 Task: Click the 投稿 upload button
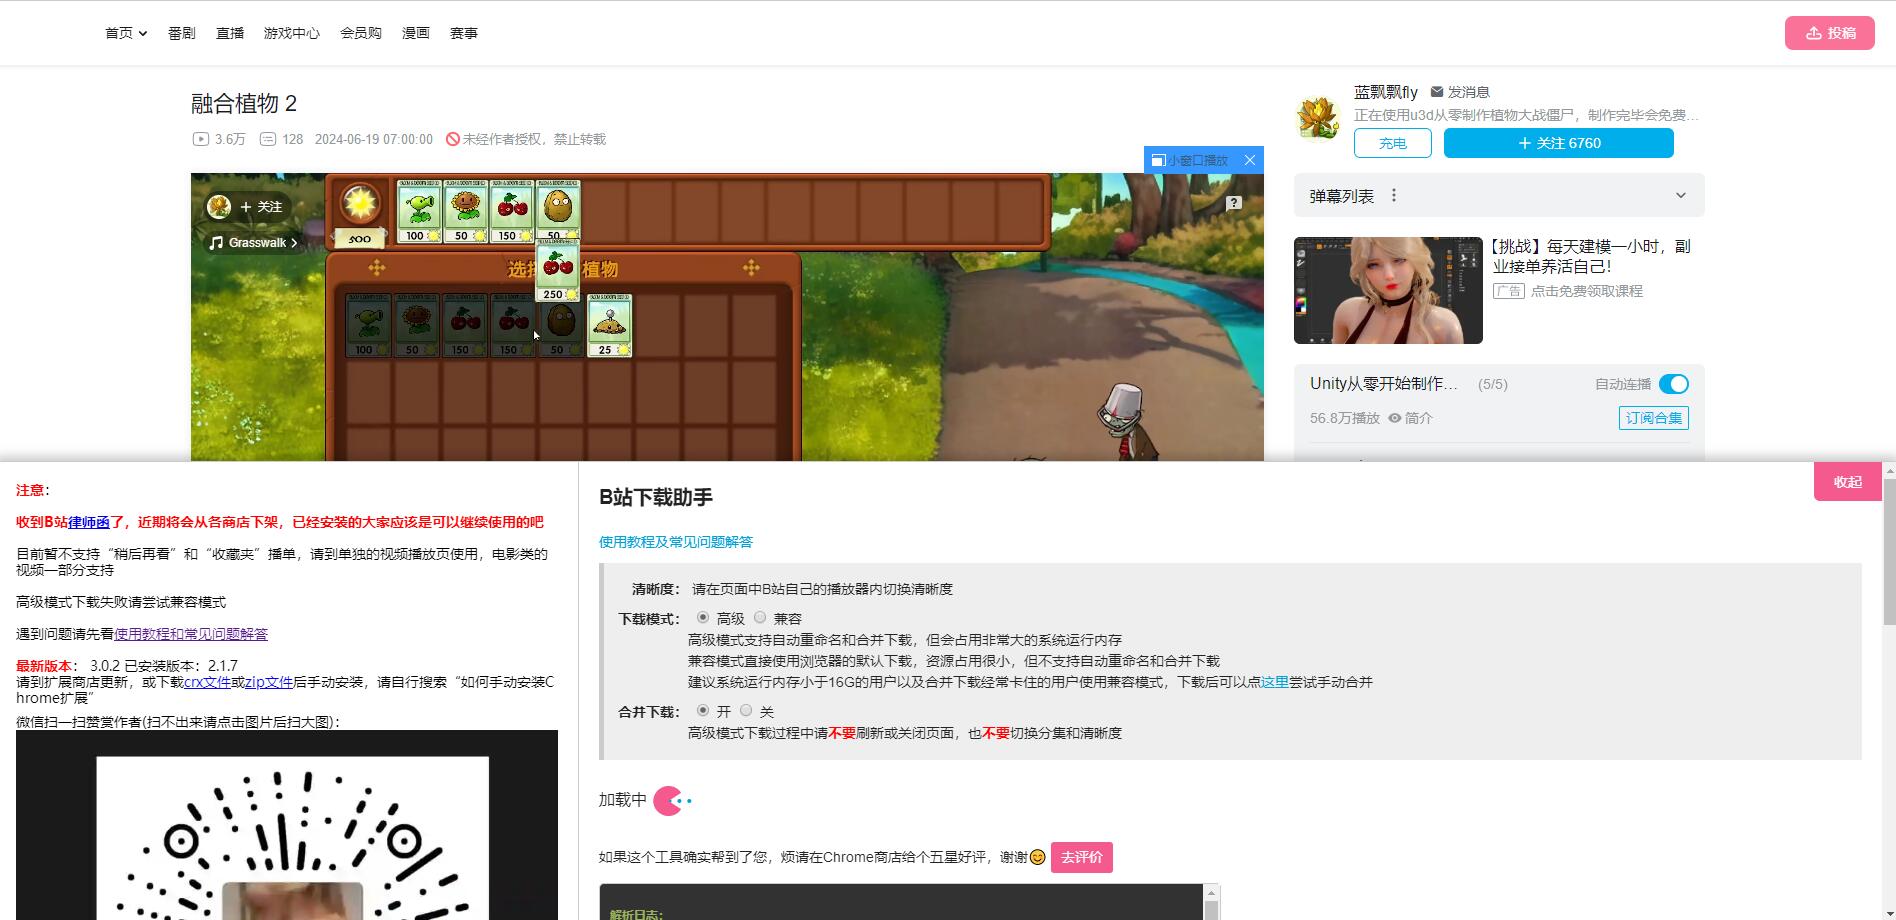tap(1829, 33)
